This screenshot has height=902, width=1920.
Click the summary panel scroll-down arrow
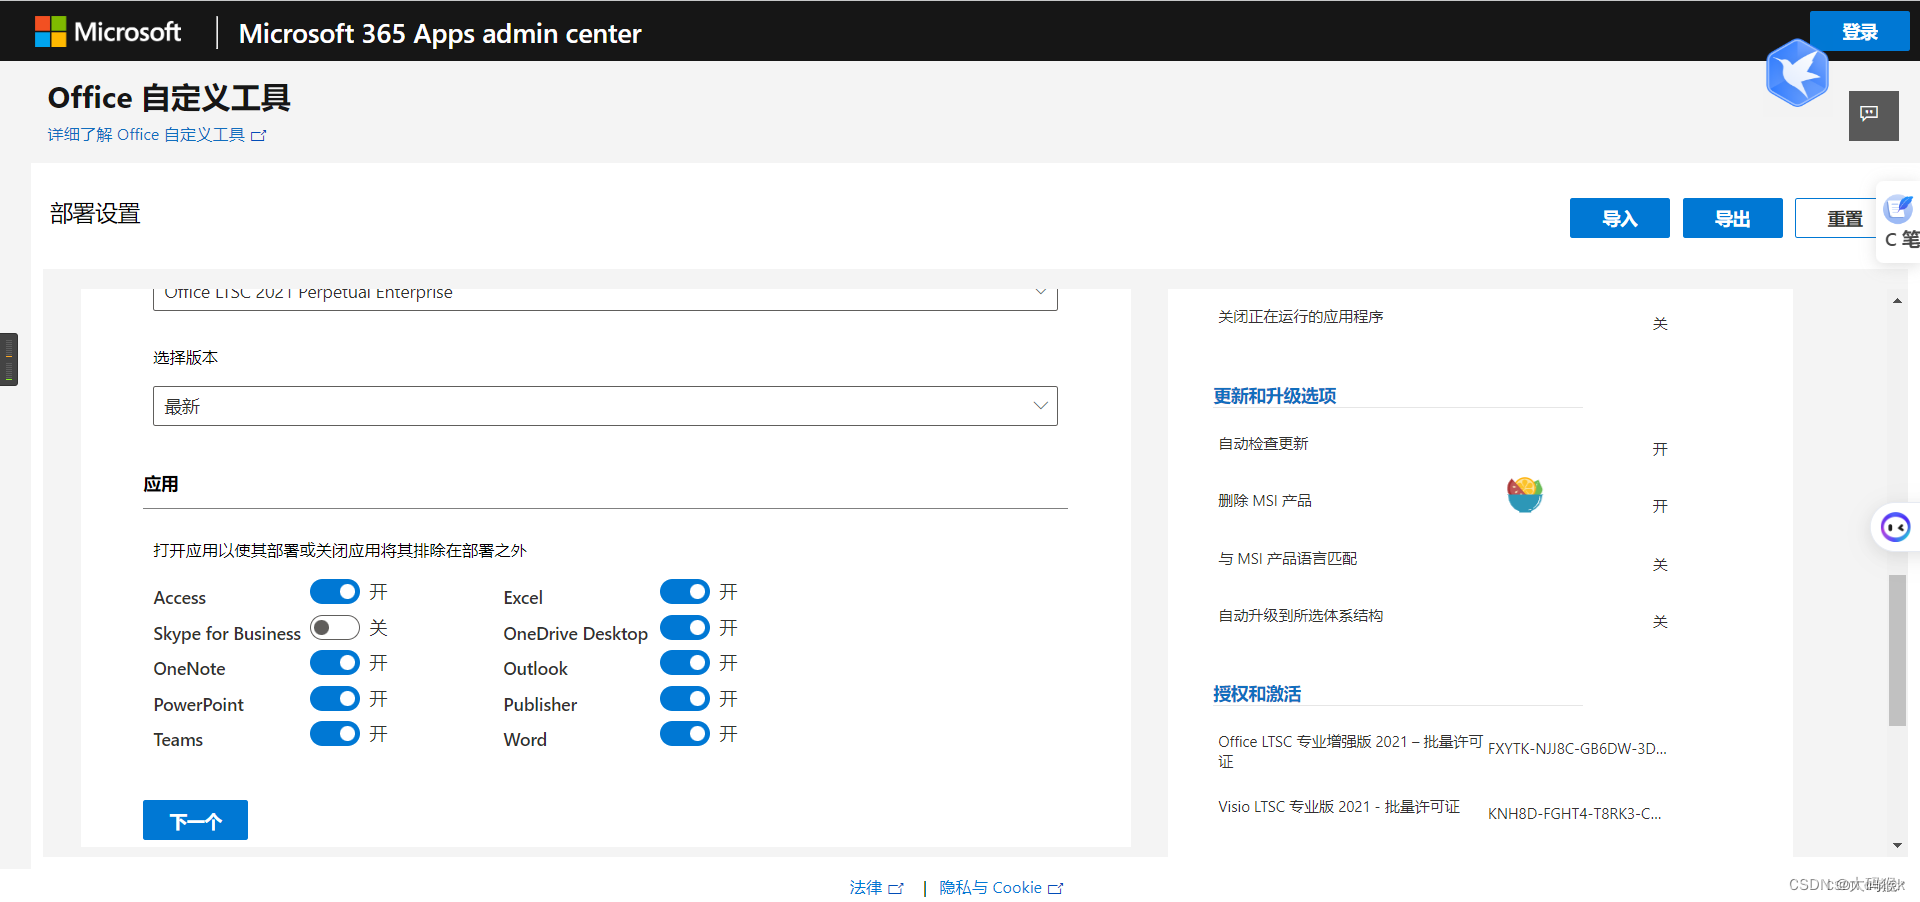tap(1897, 846)
